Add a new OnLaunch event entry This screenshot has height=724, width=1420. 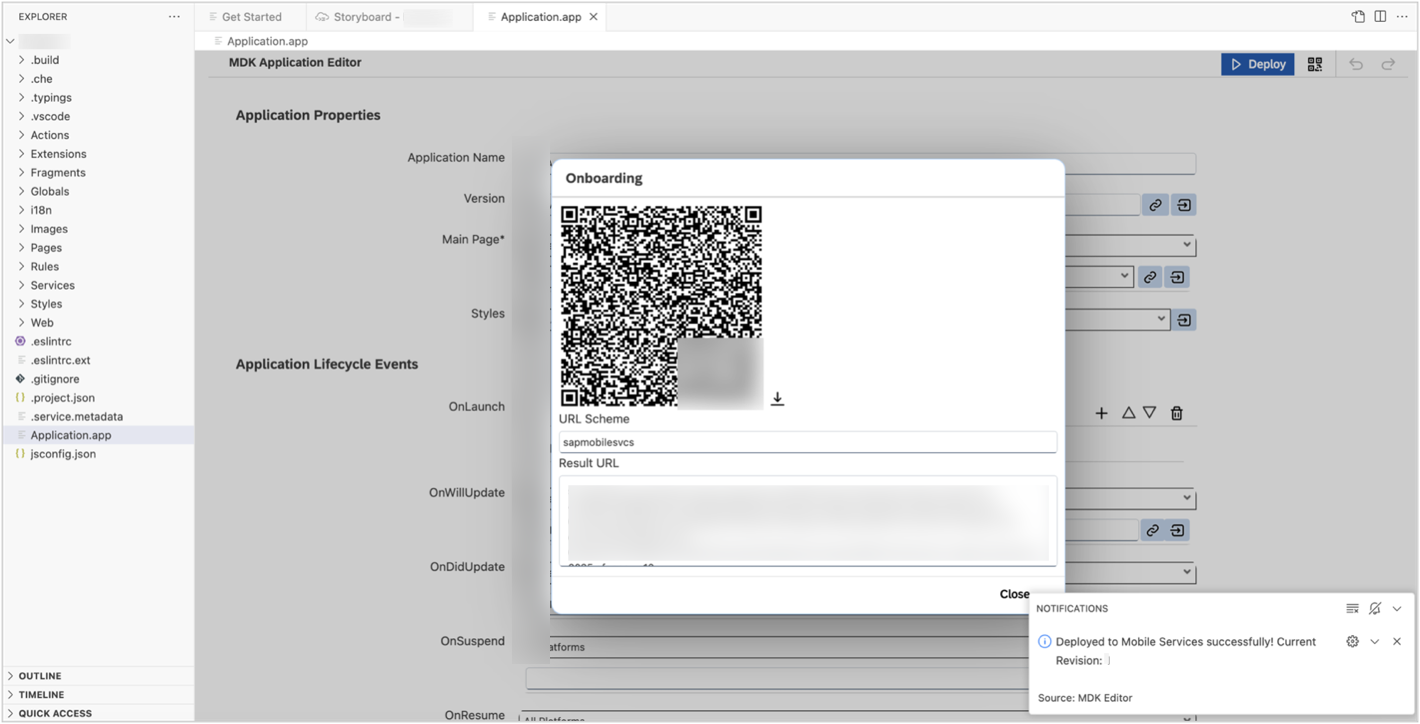click(x=1101, y=413)
